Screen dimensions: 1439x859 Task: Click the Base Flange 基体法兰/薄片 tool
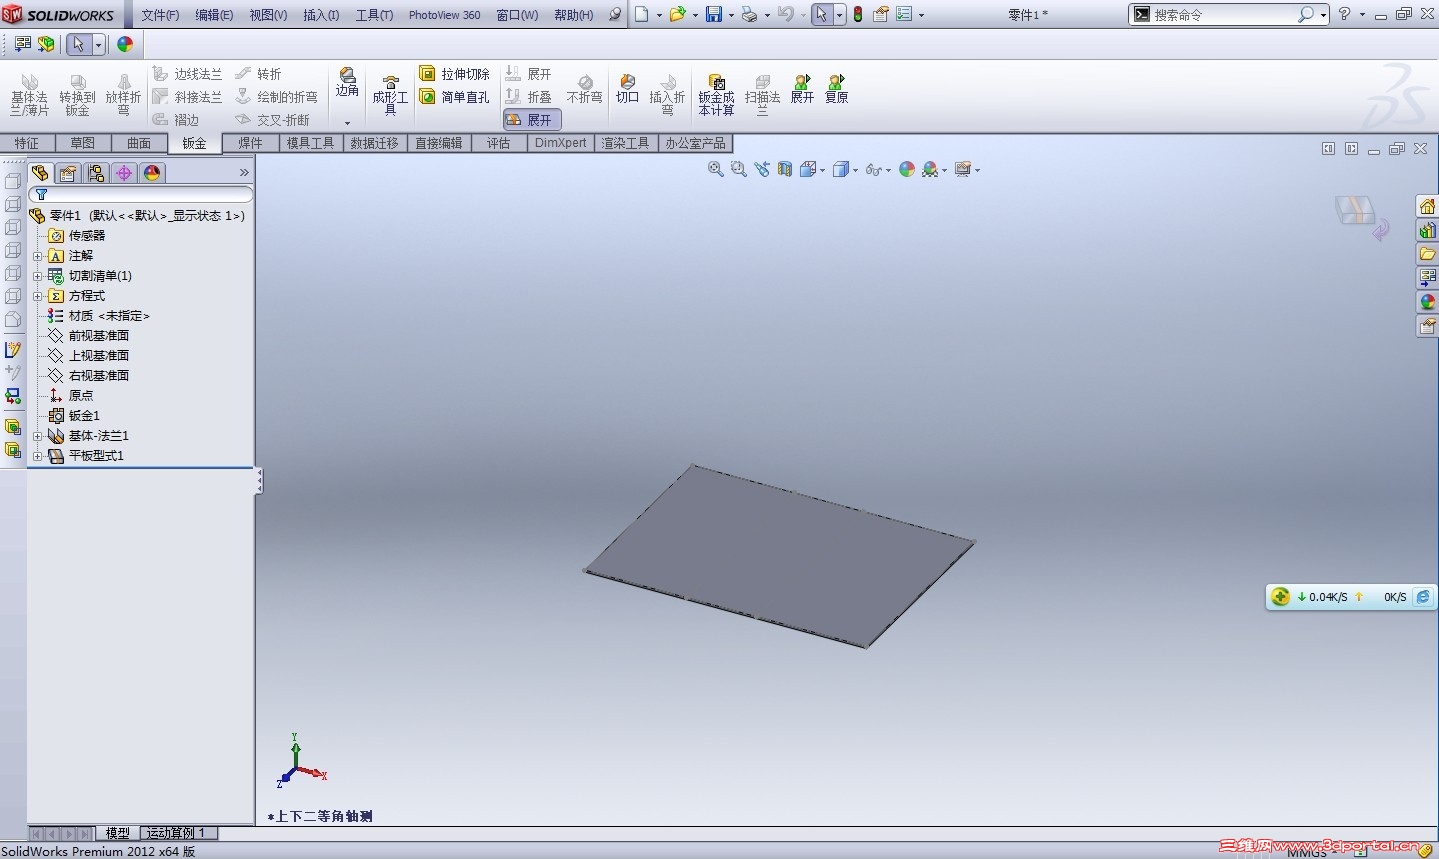coord(29,94)
